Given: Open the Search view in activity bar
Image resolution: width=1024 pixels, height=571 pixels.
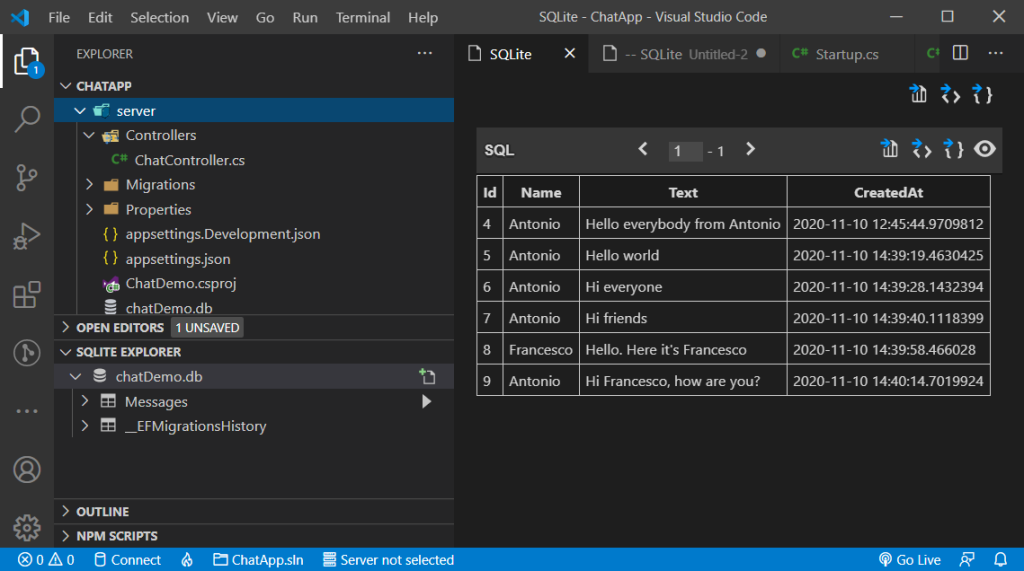Looking at the screenshot, I should (27, 120).
